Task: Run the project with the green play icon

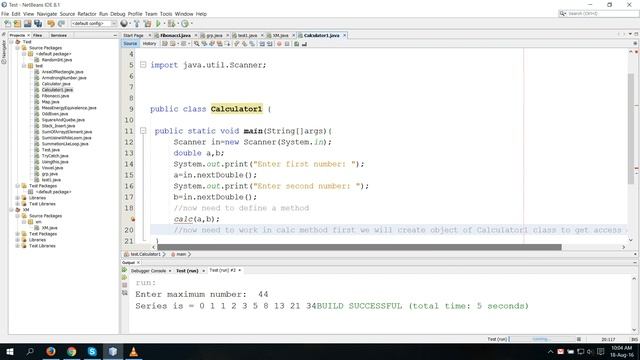Action: pos(158,24)
